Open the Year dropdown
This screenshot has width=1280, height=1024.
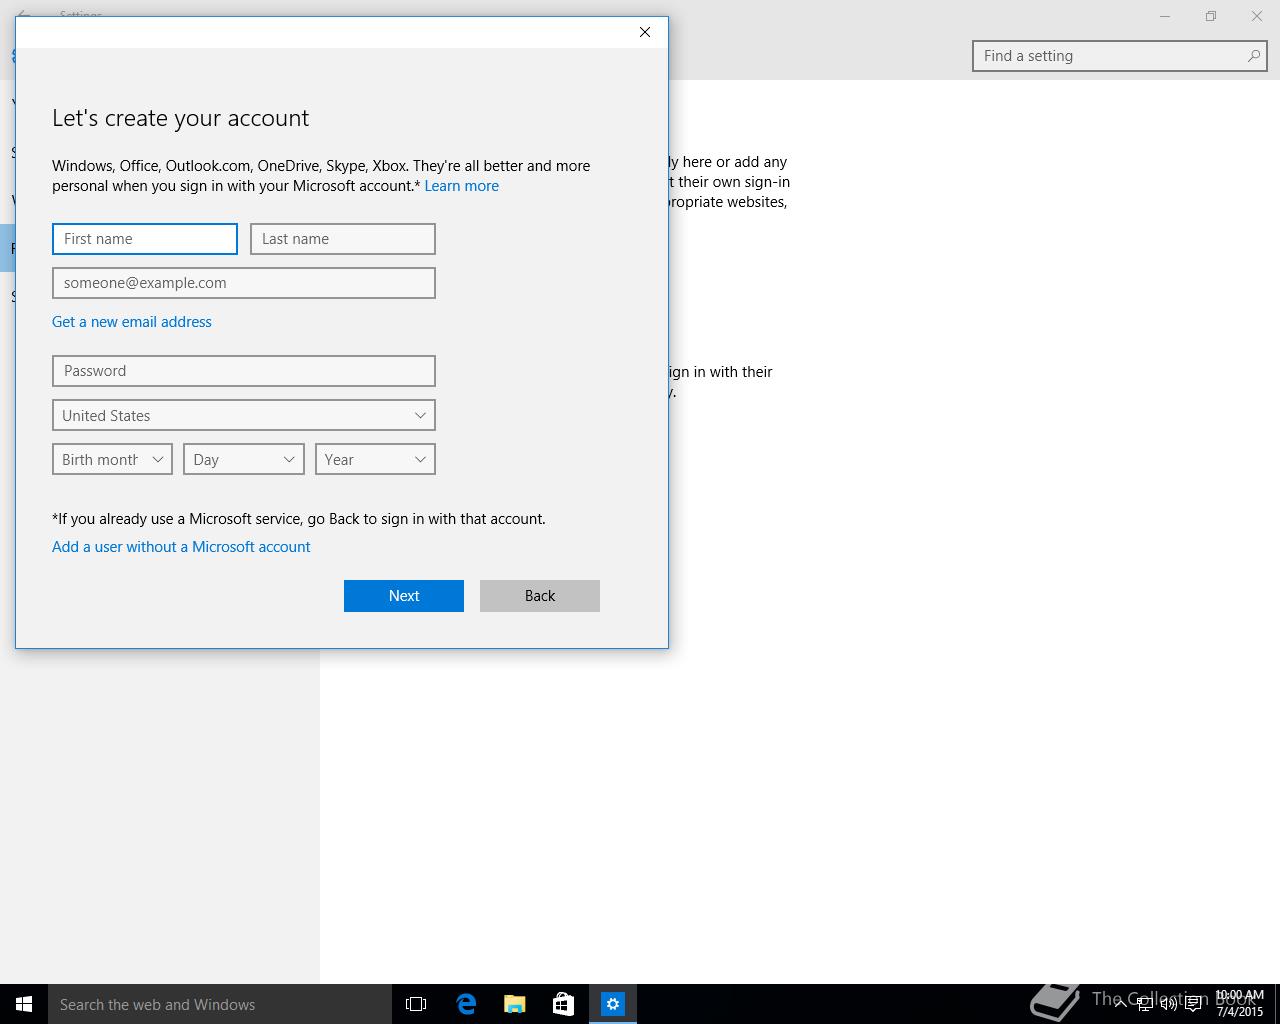click(x=375, y=459)
